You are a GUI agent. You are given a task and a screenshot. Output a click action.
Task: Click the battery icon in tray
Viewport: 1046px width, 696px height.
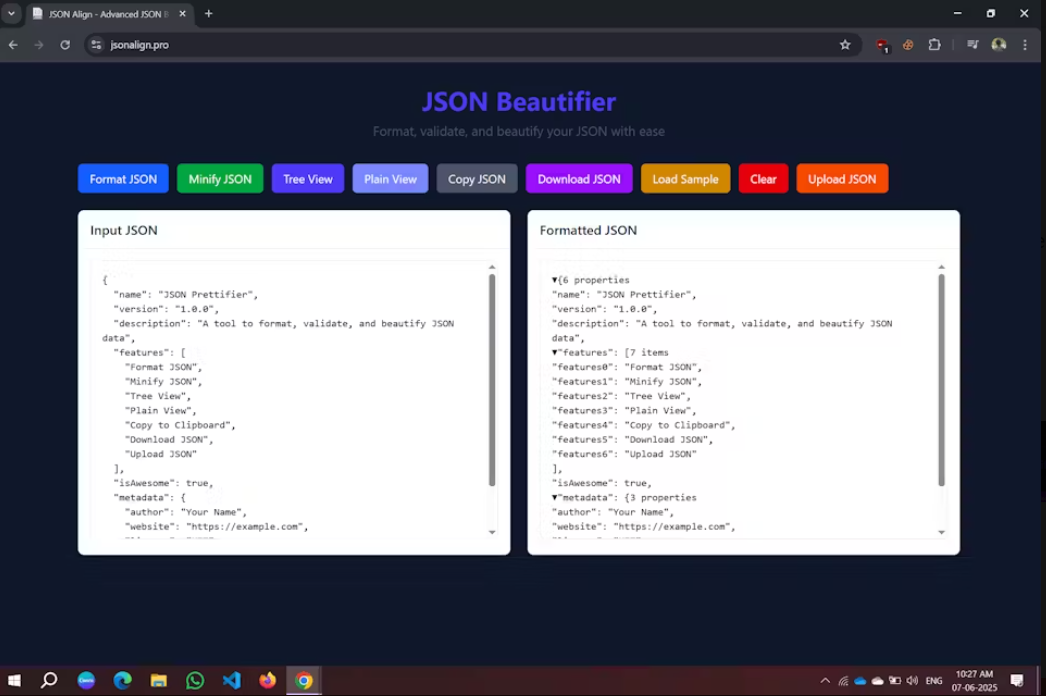(895, 681)
